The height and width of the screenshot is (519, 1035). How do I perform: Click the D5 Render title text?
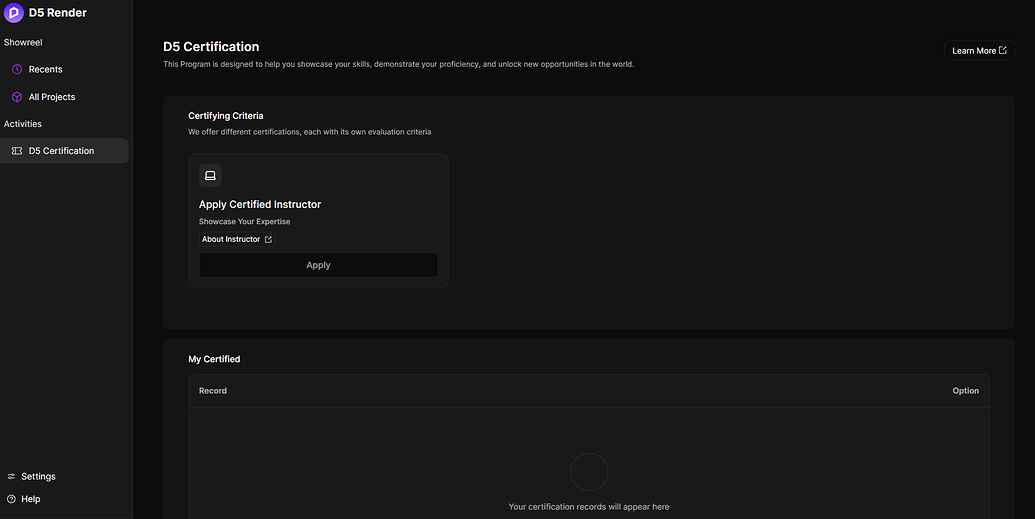pos(57,13)
